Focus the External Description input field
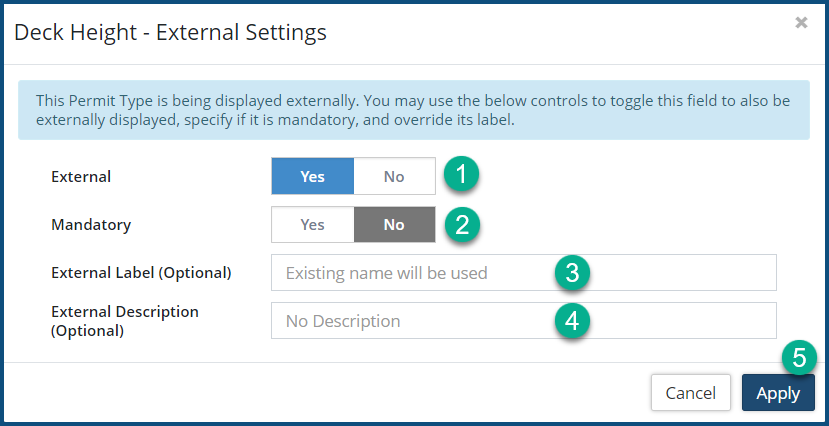The height and width of the screenshot is (426, 829). coord(410,321)
